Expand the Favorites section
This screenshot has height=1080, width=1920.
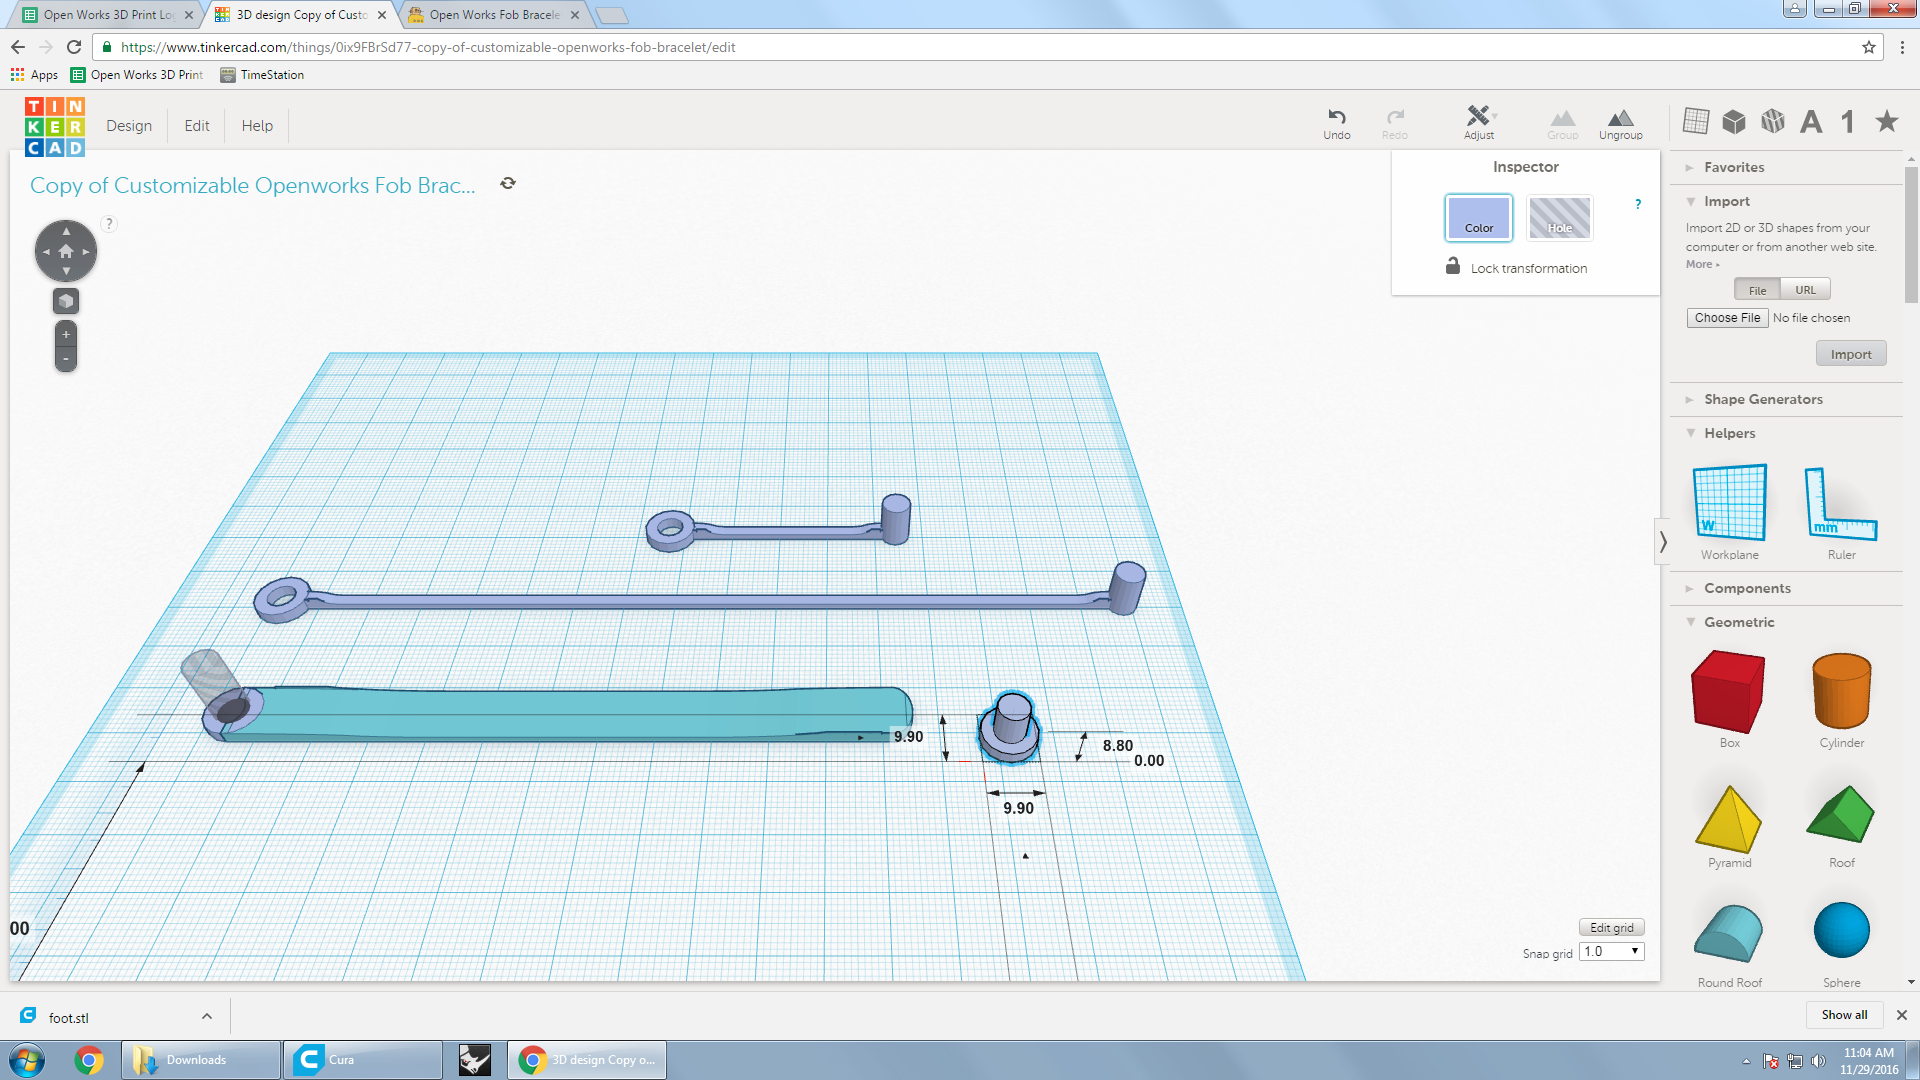1733,167
